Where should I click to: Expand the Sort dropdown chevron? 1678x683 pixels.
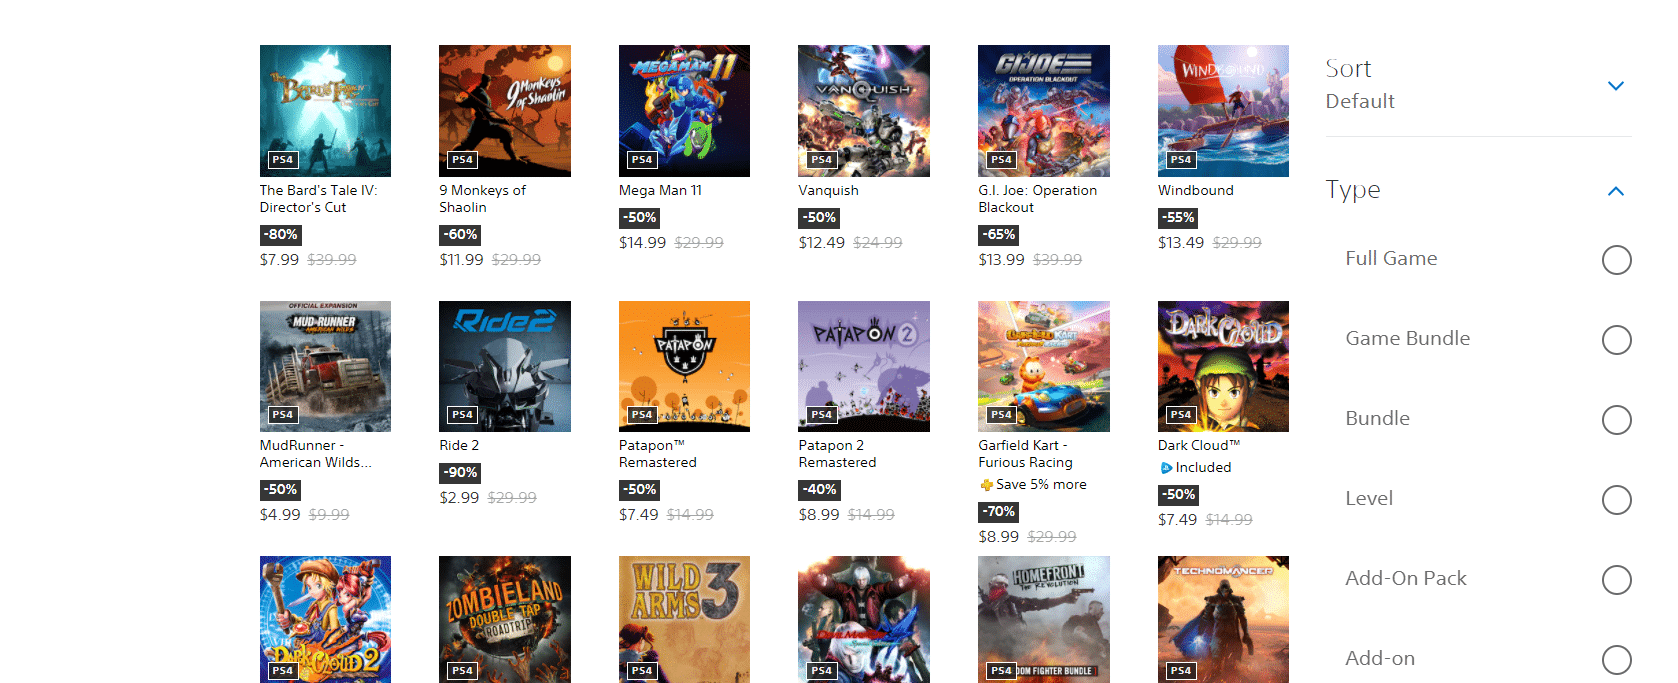[1615, 86]
